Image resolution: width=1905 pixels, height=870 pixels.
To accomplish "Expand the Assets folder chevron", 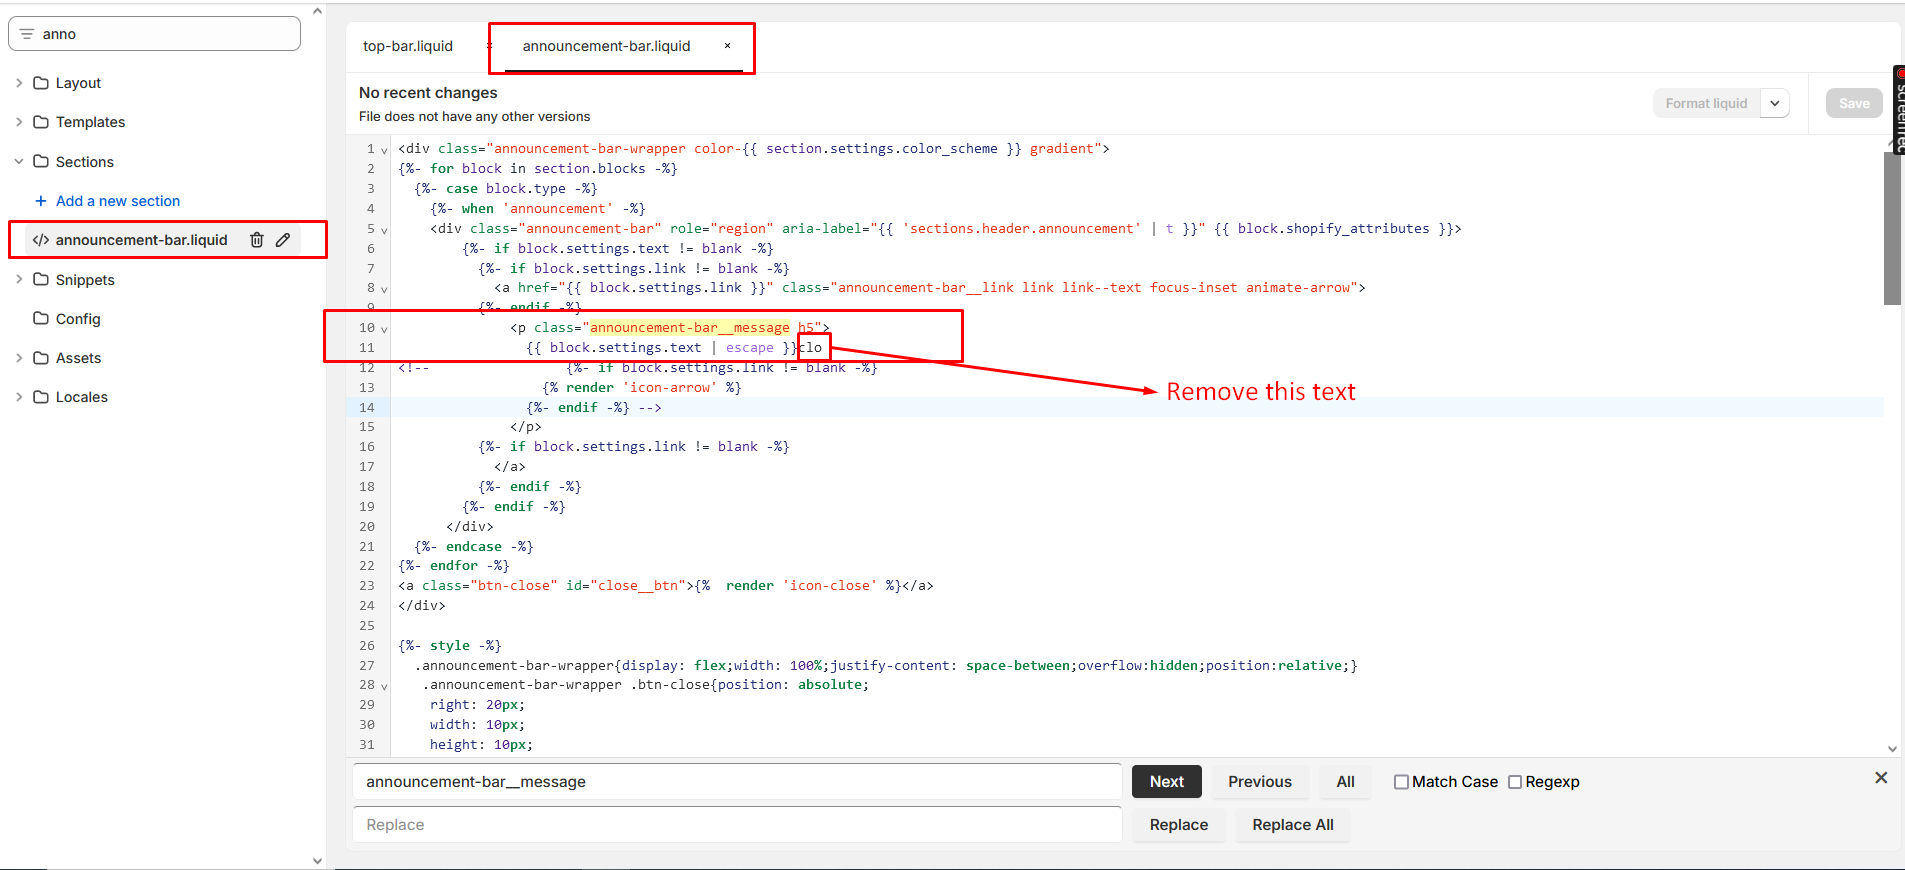I will tap(19, 358).
